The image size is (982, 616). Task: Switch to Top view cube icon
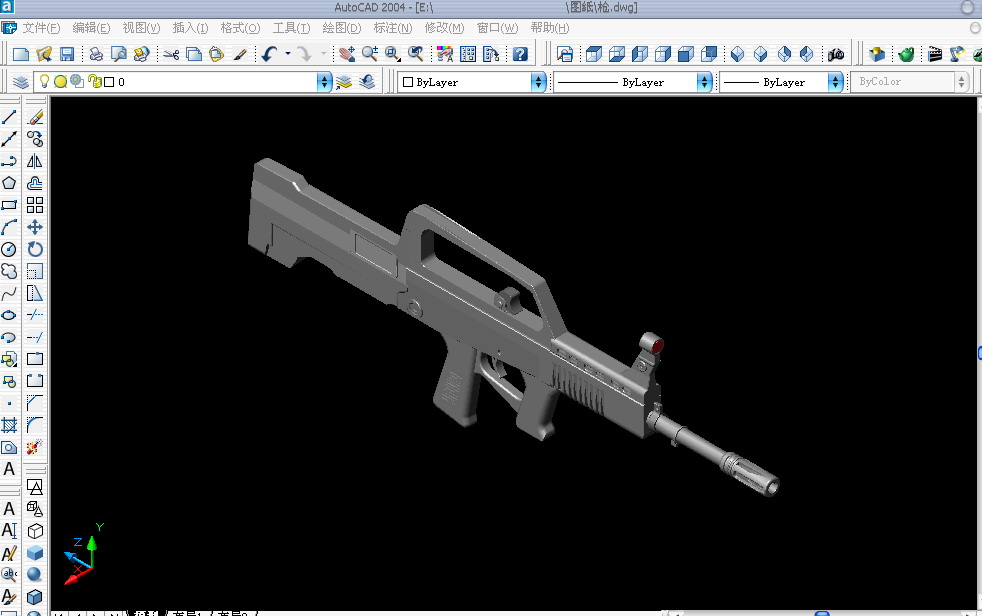pyautogui.click(x=594, y=54)
